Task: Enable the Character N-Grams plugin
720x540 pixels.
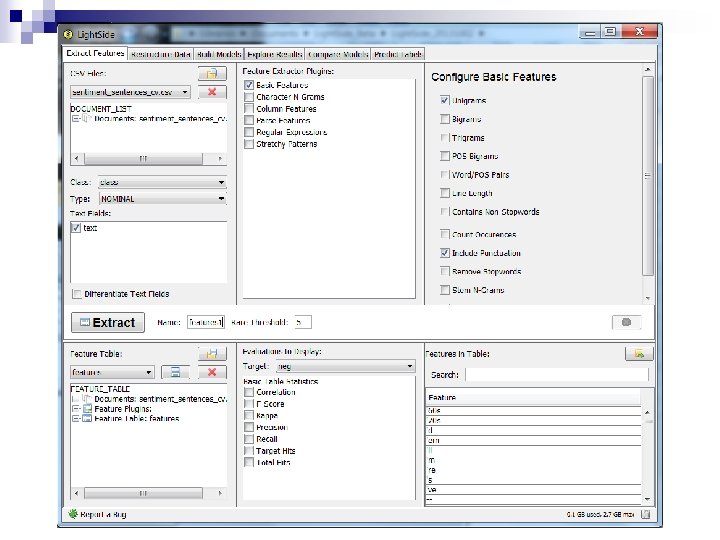Action: [249, 97]
